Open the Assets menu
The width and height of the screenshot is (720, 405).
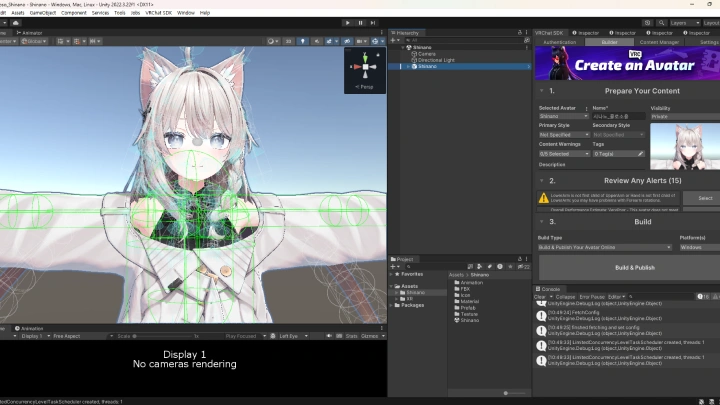(x=18, y=13)
